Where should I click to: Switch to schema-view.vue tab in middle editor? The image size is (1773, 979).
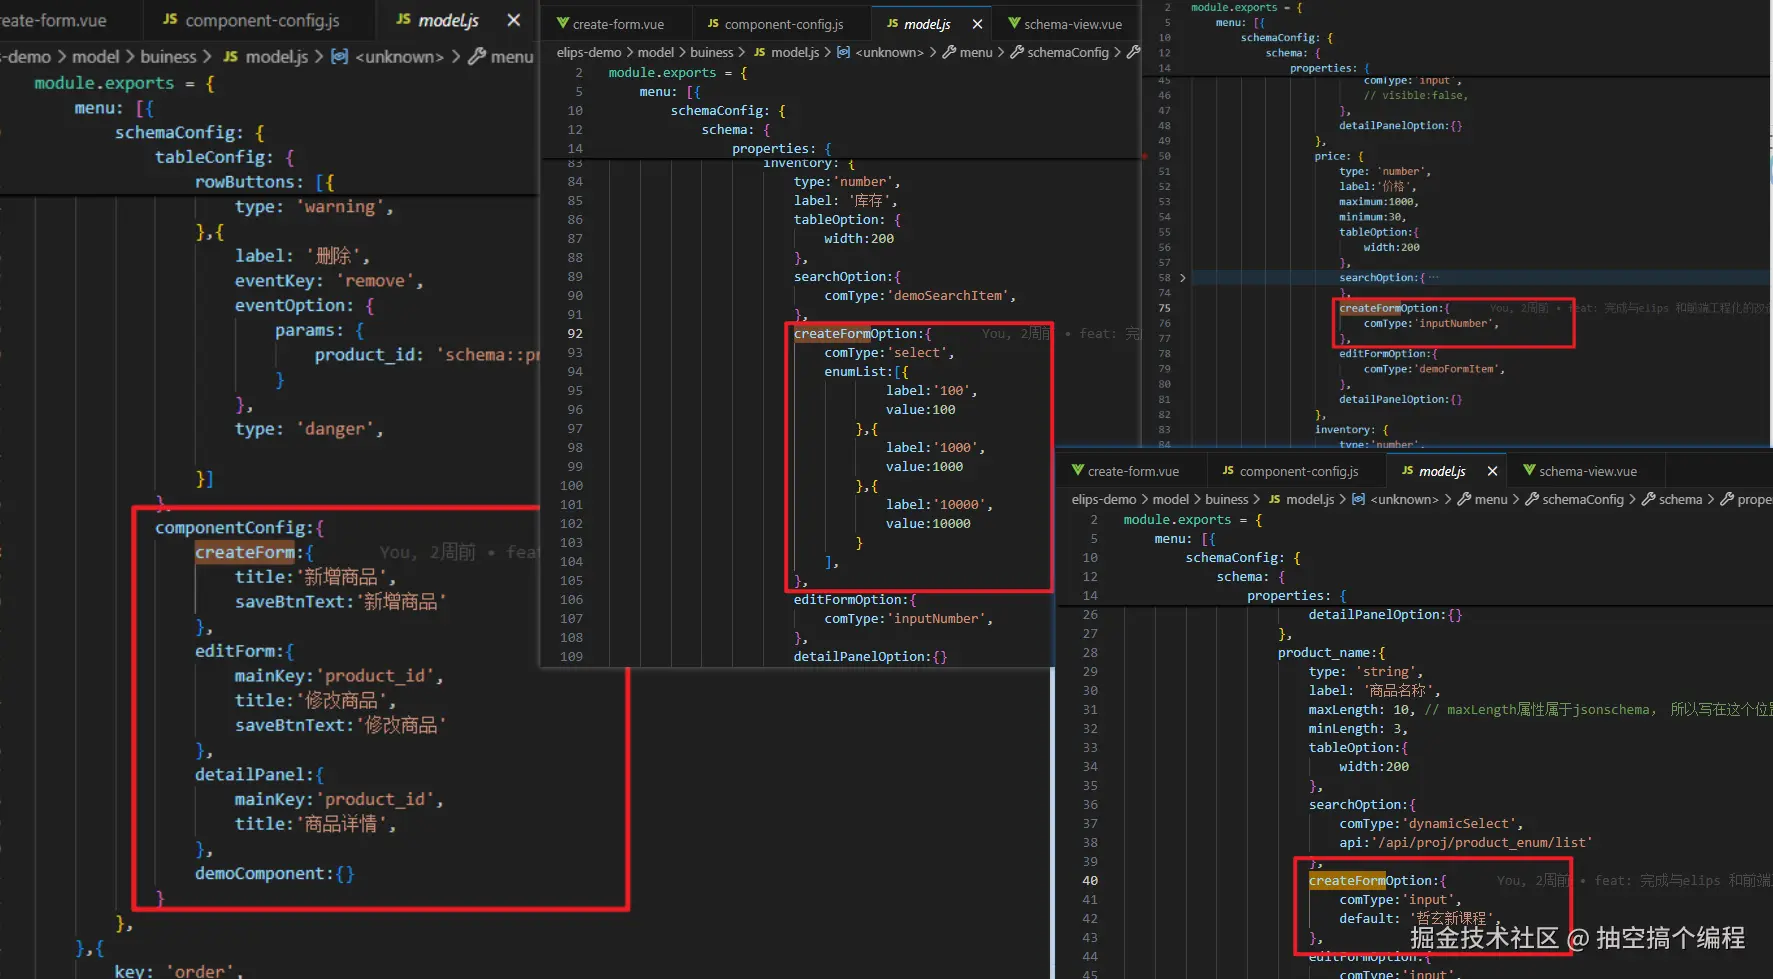1072,24
